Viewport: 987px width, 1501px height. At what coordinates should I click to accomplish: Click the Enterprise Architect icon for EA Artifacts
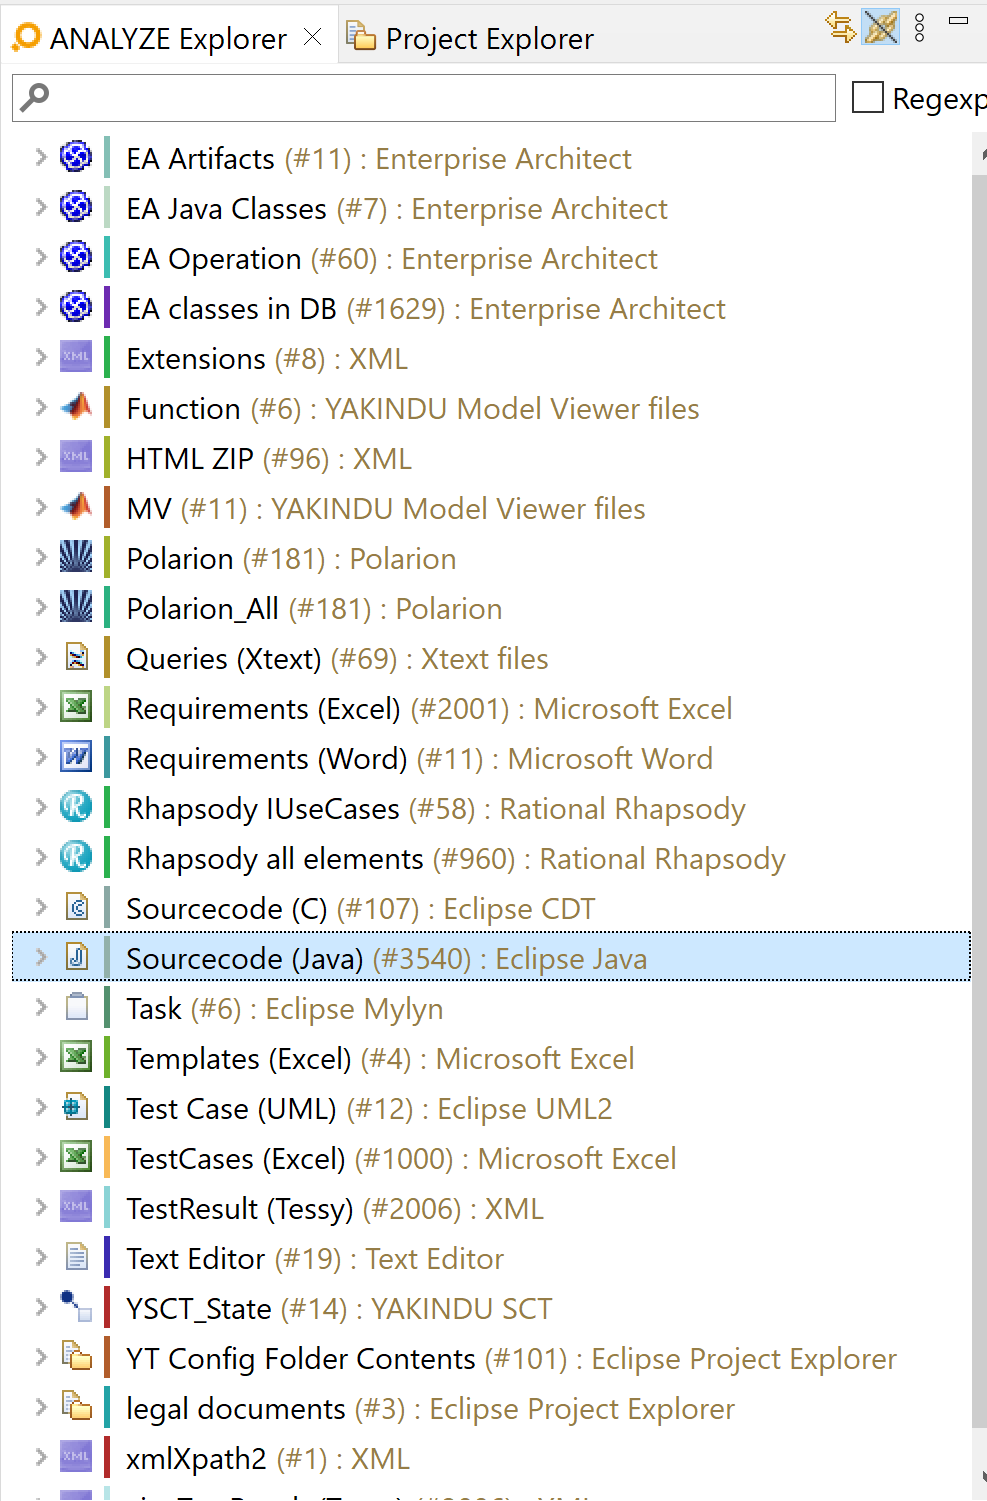coord(76,157)
